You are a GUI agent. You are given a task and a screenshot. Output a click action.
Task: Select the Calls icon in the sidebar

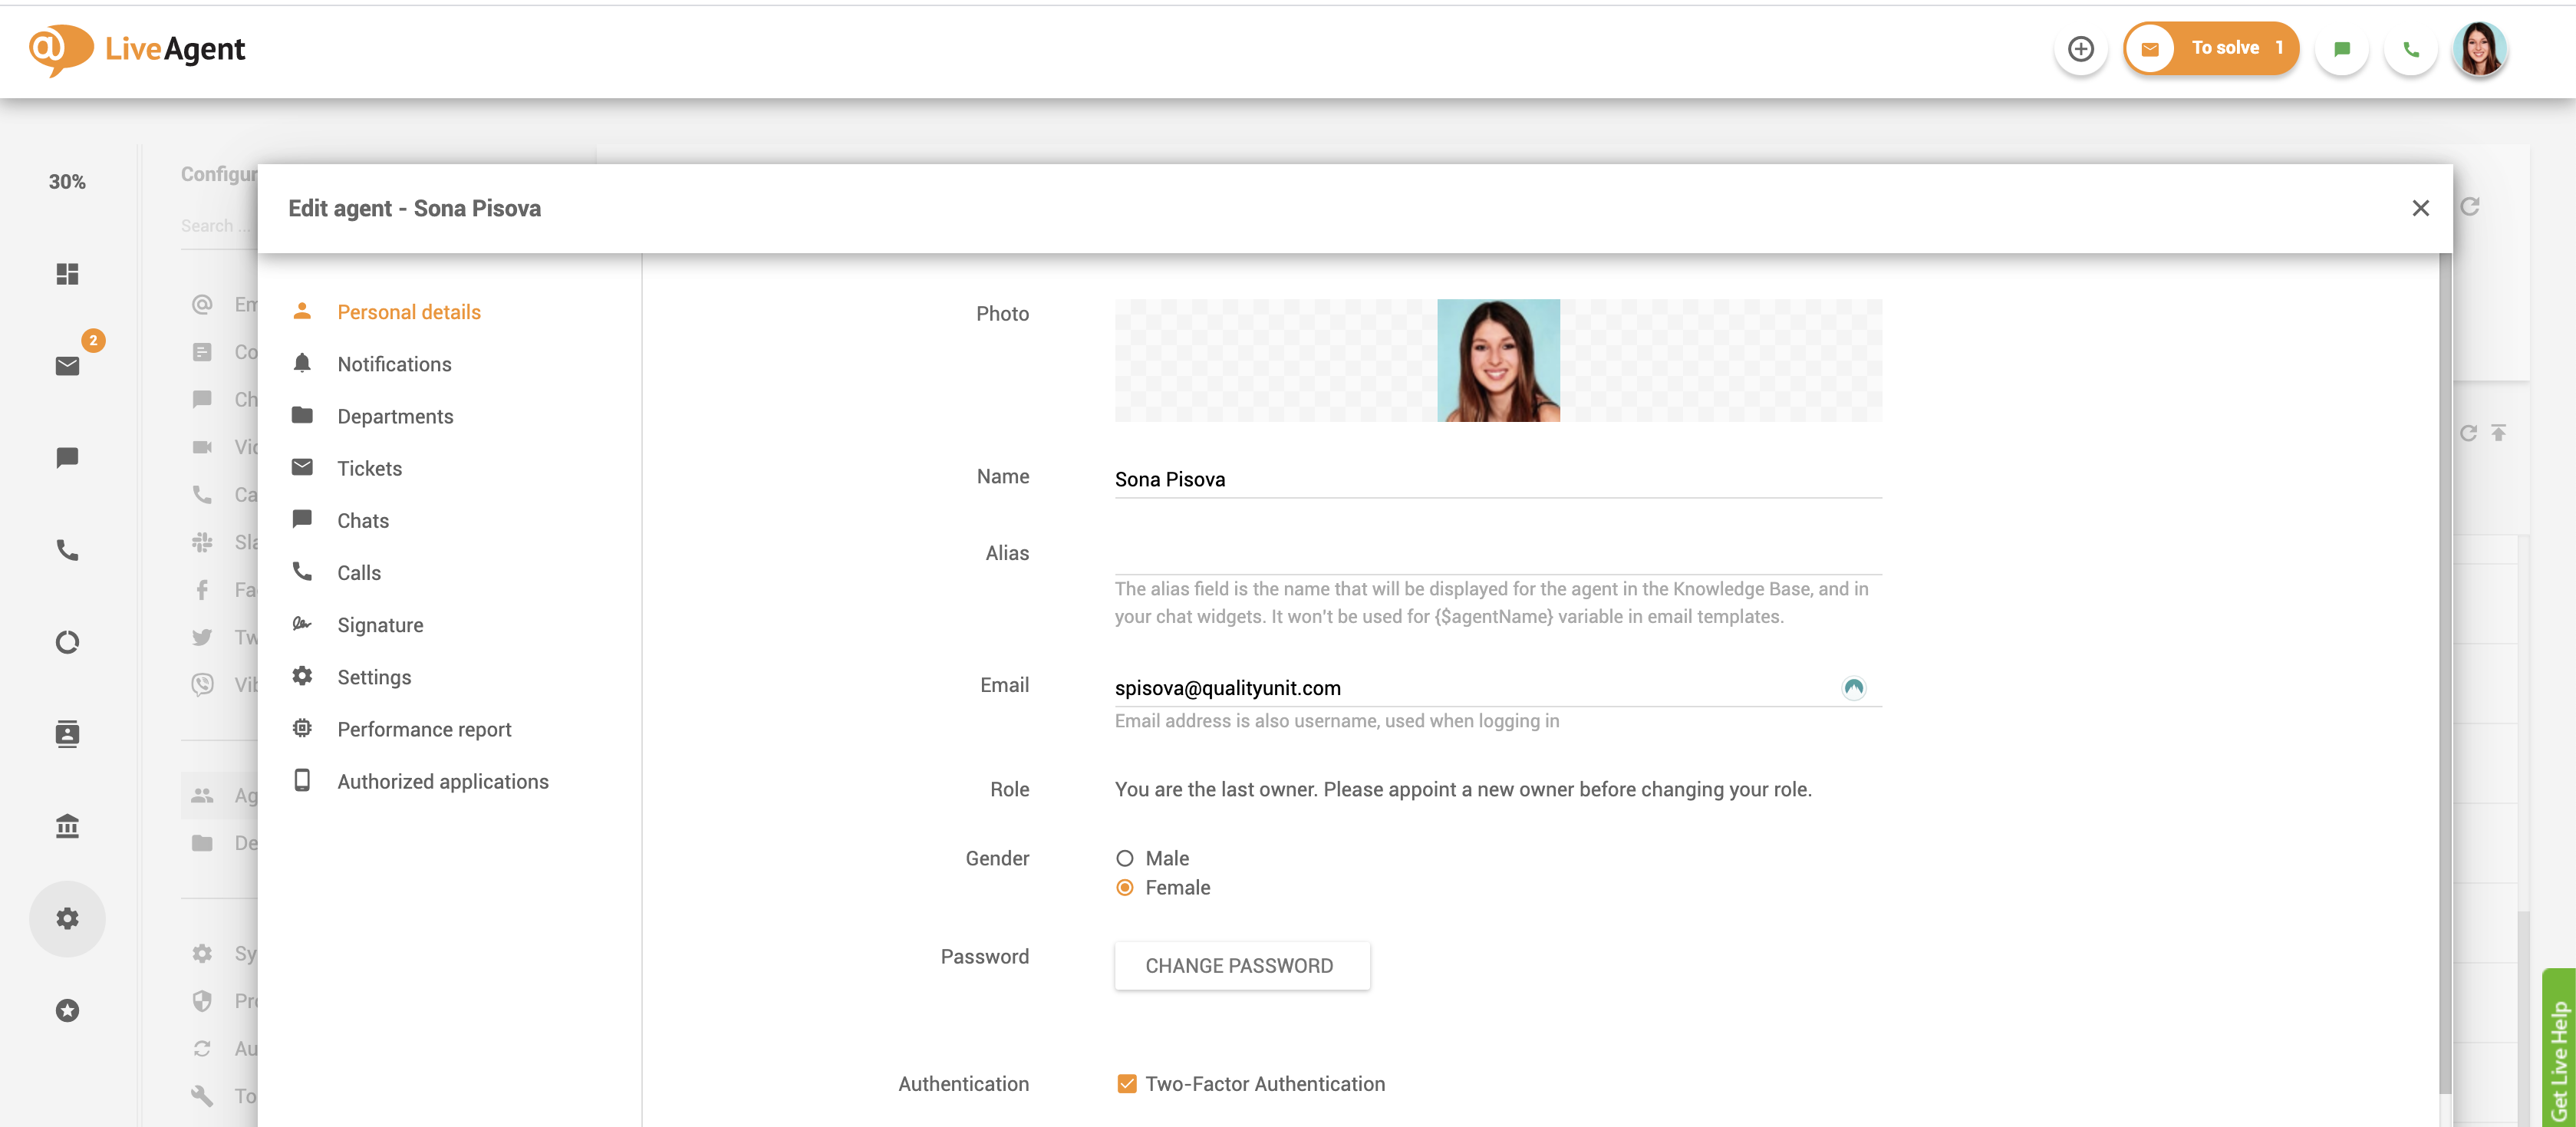(x=67, y=549)
